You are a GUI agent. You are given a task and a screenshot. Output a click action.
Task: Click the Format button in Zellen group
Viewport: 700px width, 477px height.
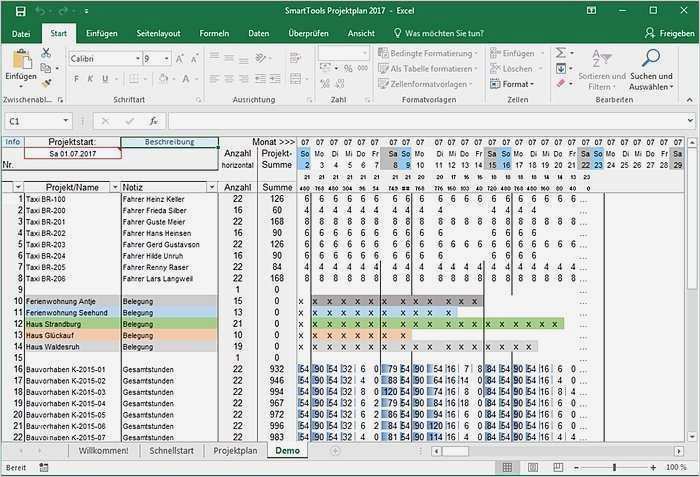(x=512, y=84)
